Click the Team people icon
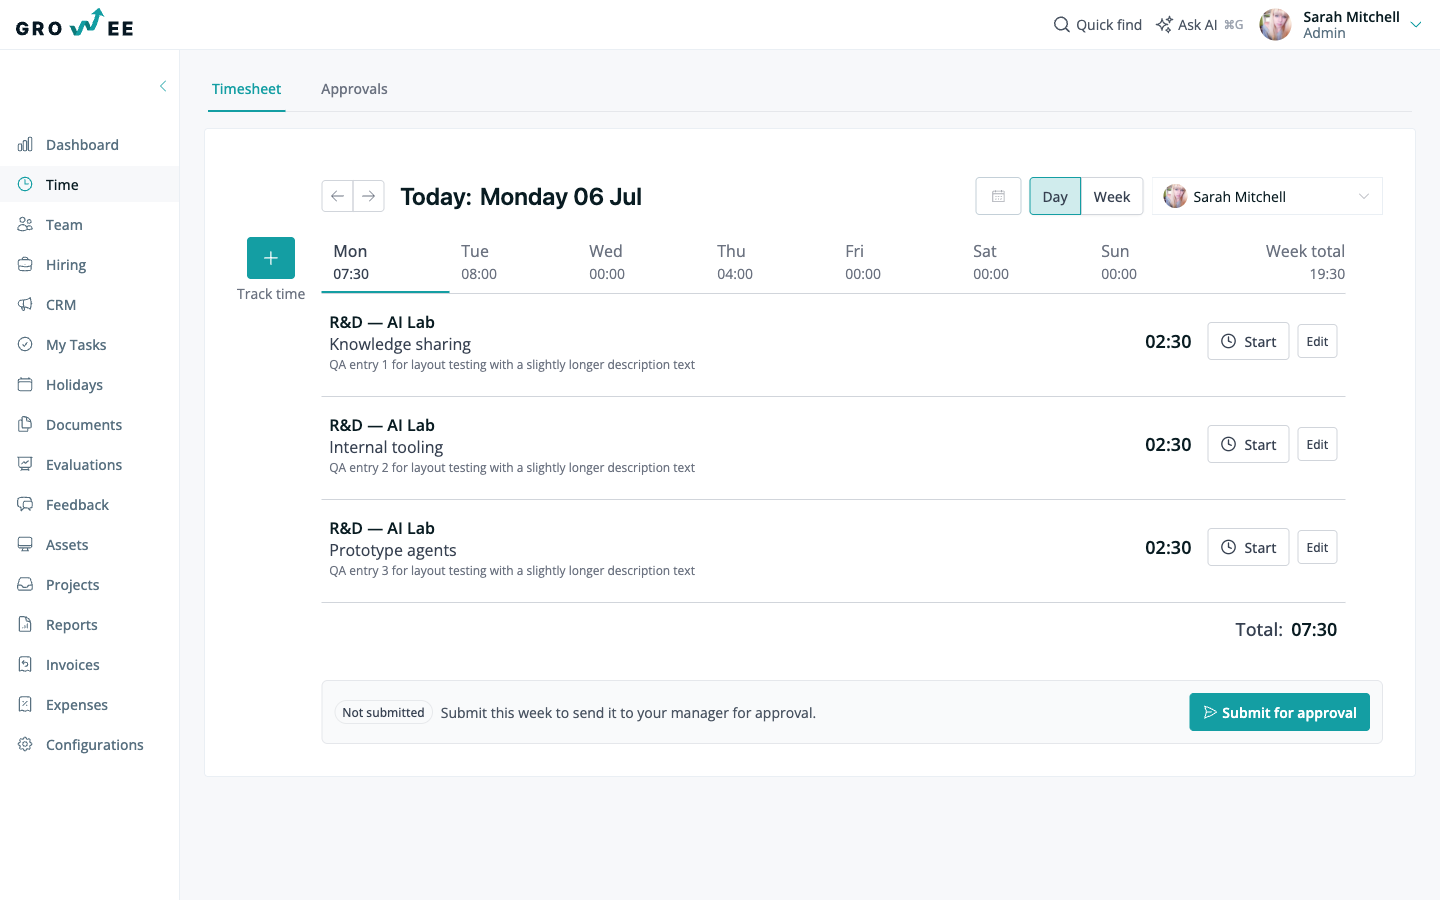This screenshot has width=1440, height=900. [25, 224]
